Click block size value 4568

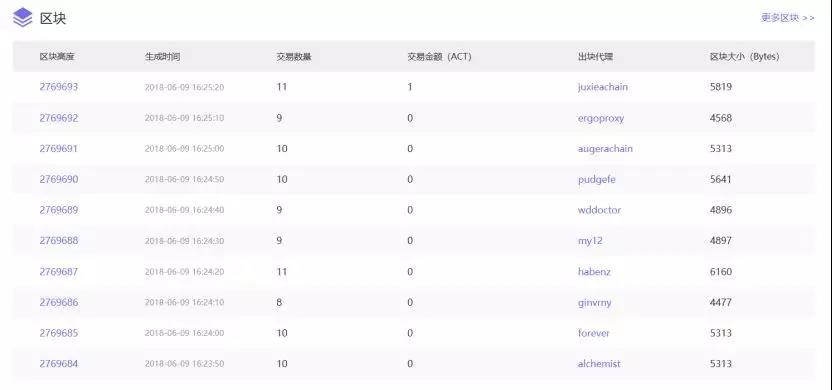721,118
